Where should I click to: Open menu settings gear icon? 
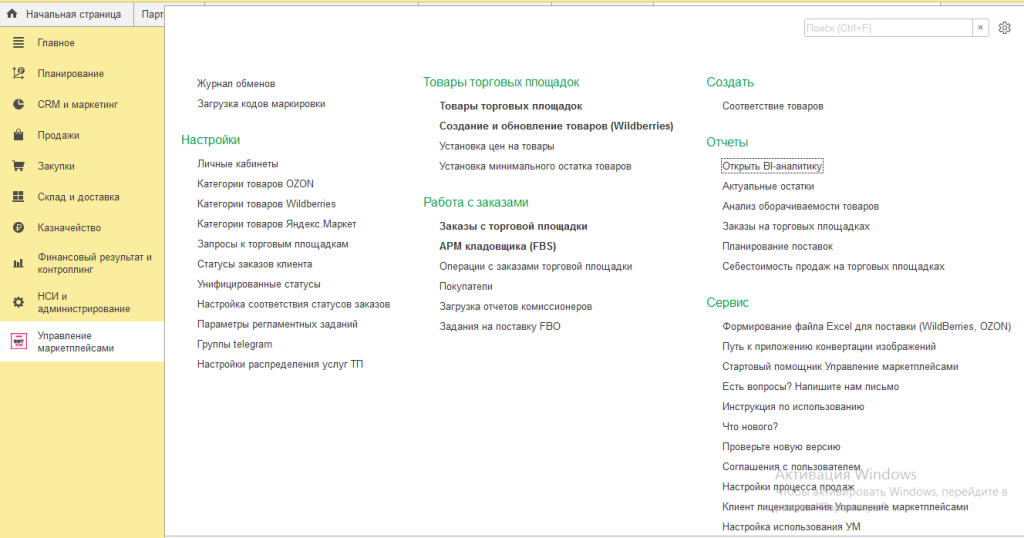tap(1004, 27)
